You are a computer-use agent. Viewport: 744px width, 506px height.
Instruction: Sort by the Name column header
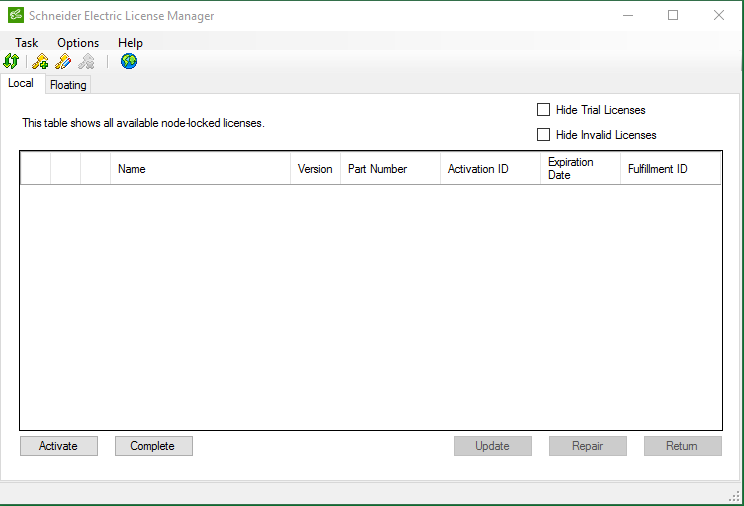pyautogui.click(x=200, y=169)
